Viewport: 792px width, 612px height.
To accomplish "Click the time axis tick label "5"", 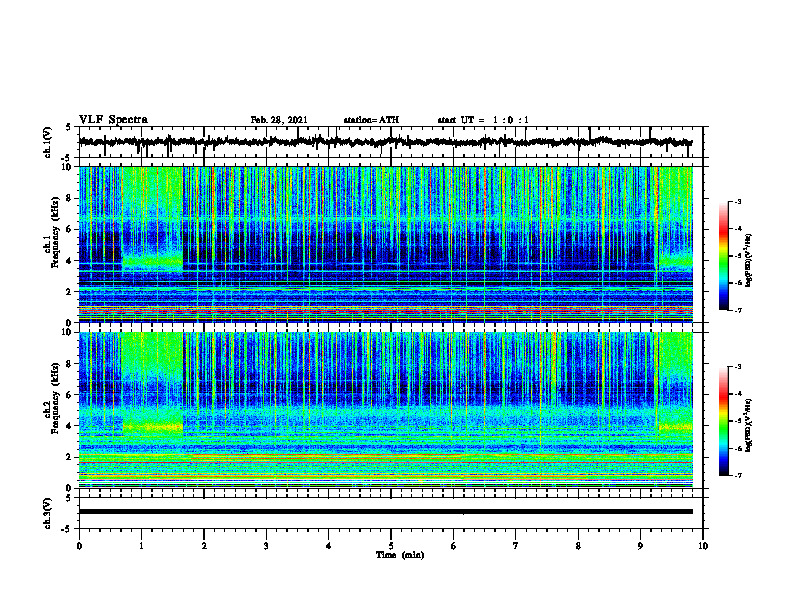I will 391,546.
